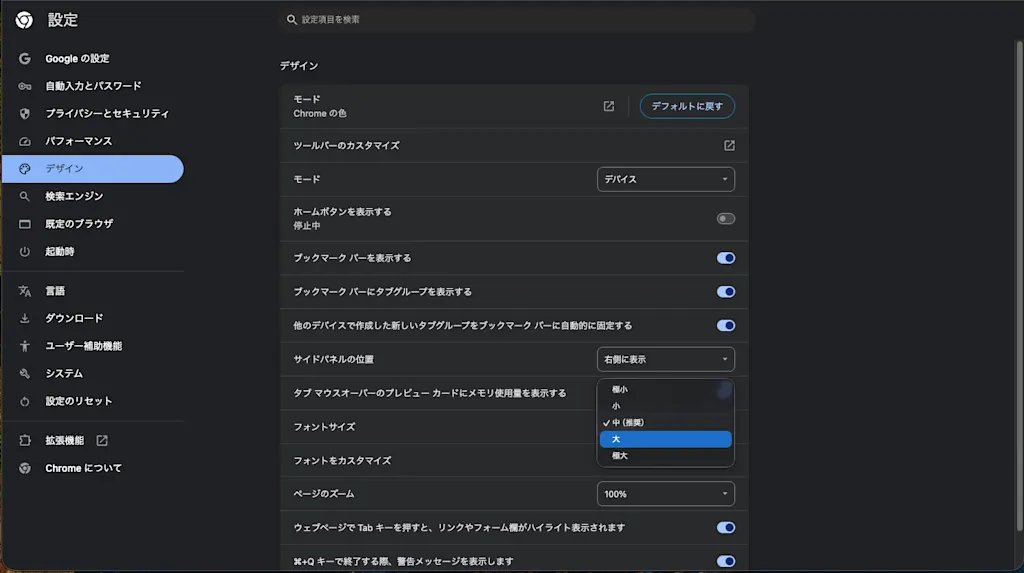Open the ページのズーム 100% dropdown
1024x573 pixels.
(x=665, y=494)
